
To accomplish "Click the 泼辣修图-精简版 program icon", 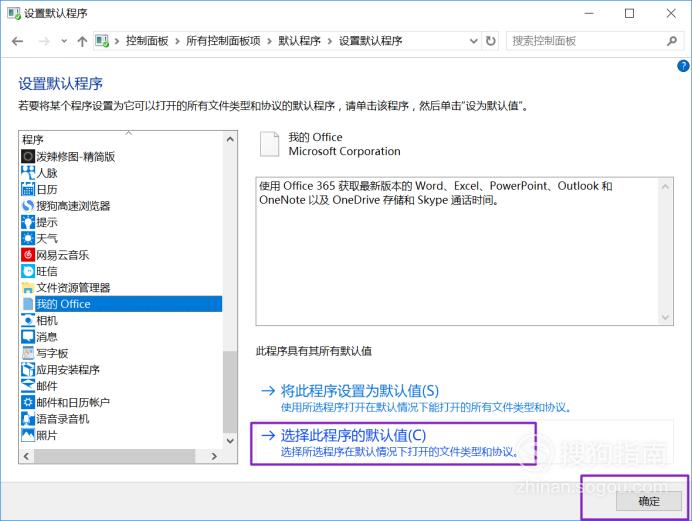I will pyautogui.click(x=28, y=156).
